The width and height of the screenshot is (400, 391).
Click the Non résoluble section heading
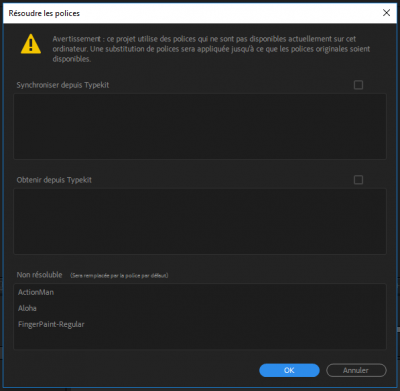(39, 275)
